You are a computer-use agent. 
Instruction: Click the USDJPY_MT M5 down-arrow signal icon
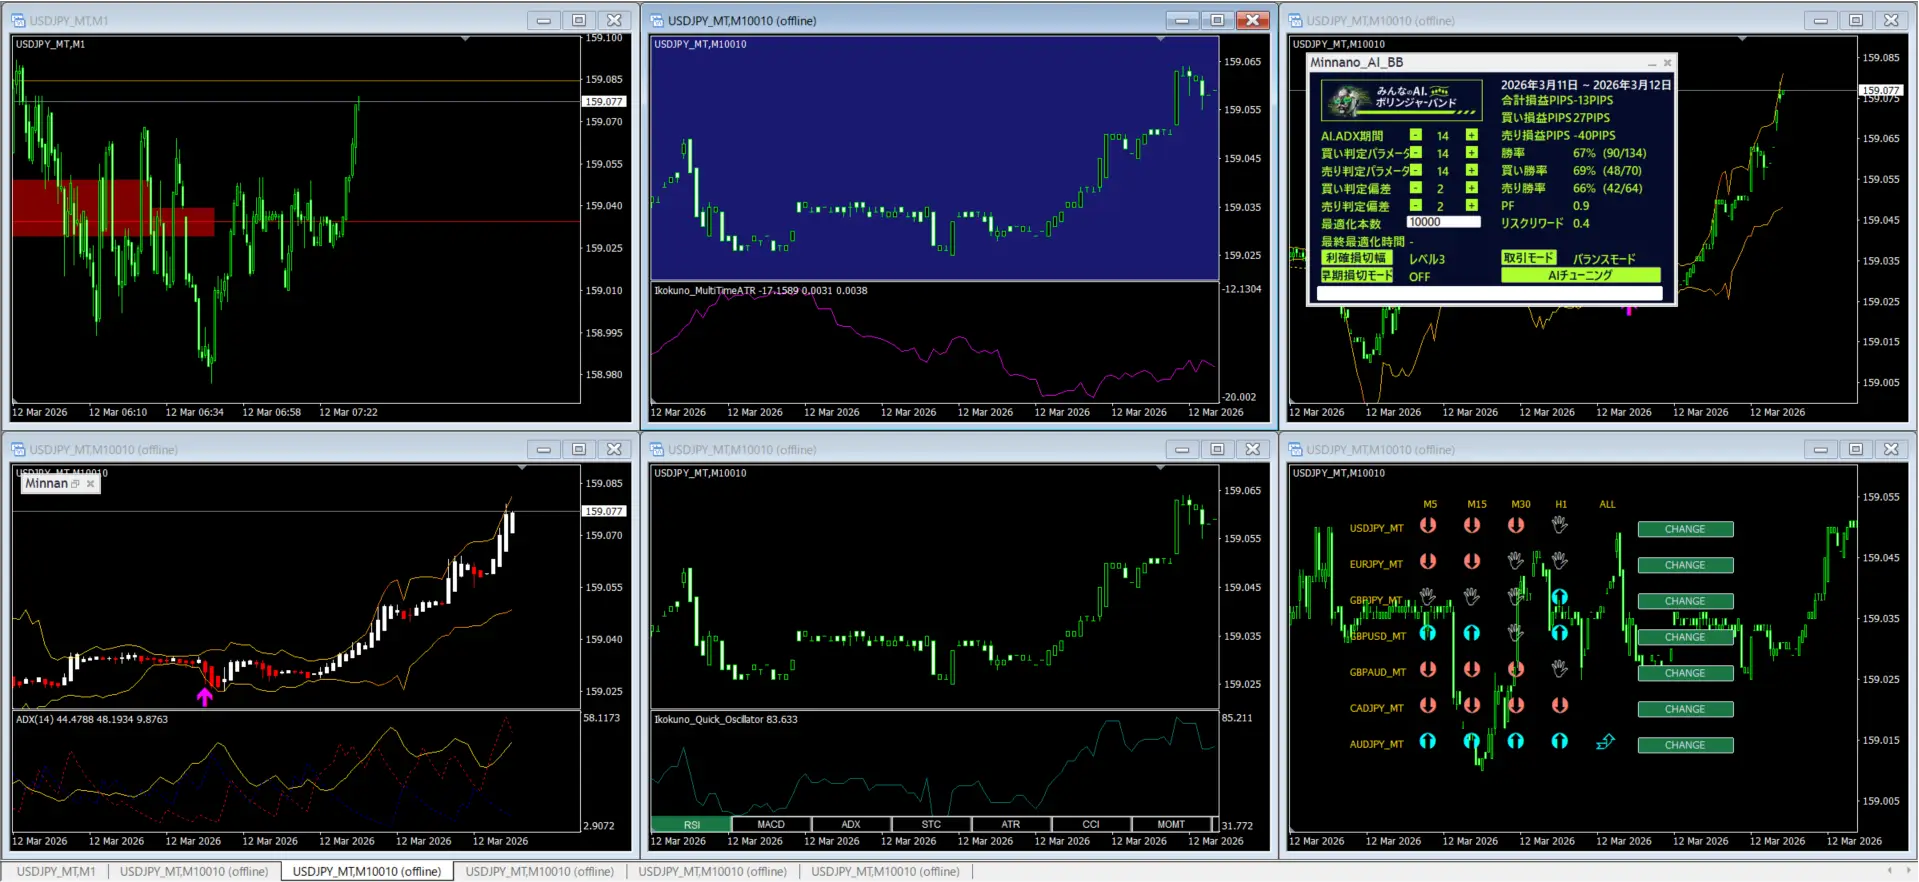tap(1428, 525)
